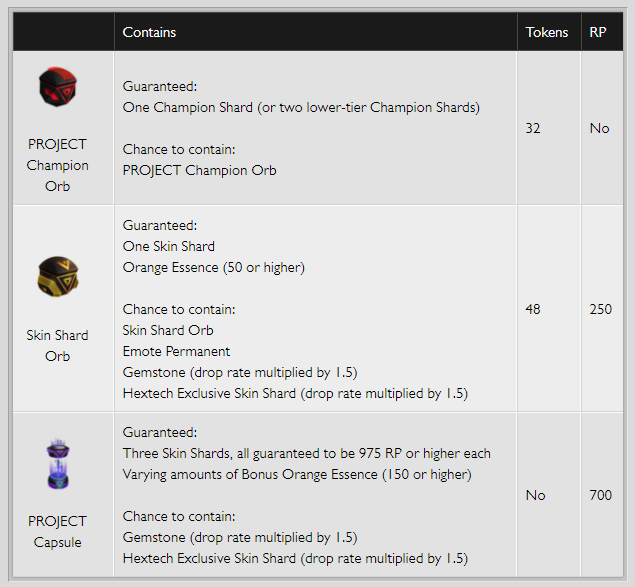
Task: Click the Skin Shard Orb name label
Action: point(57,345)
